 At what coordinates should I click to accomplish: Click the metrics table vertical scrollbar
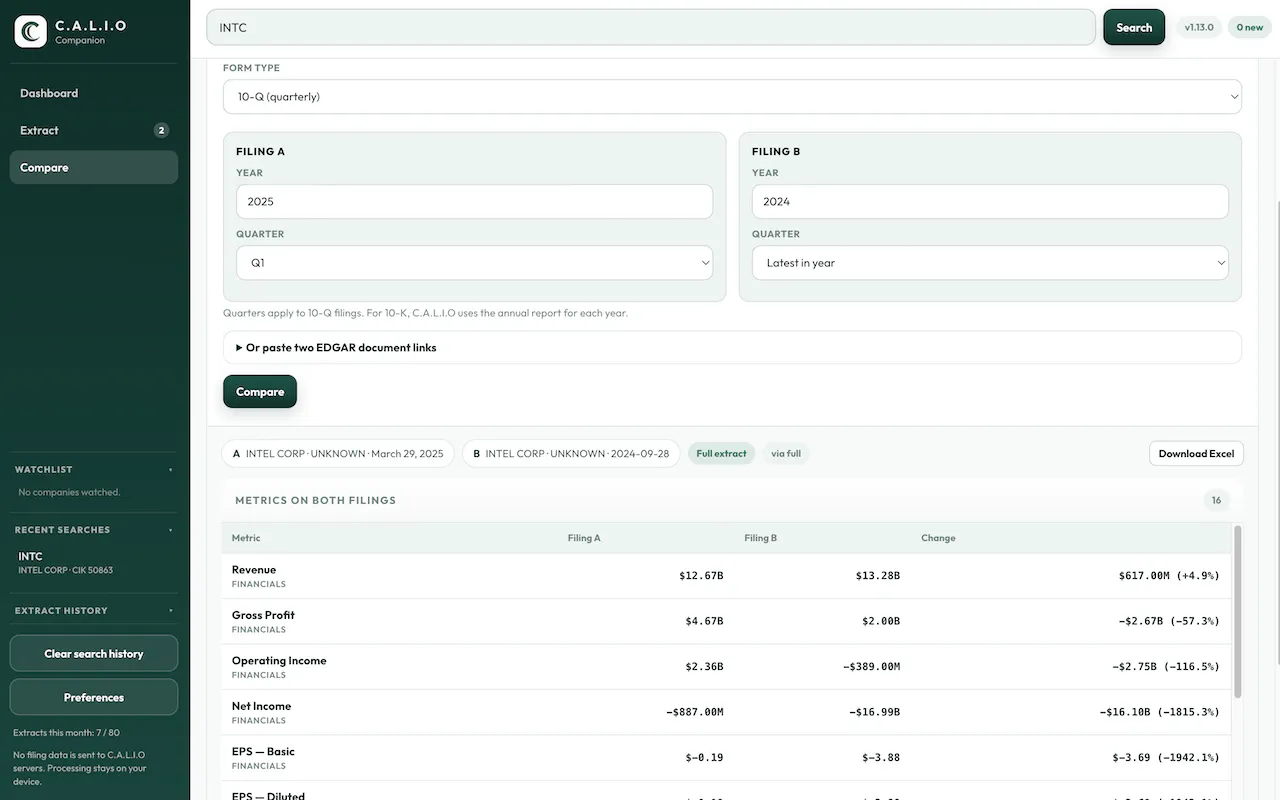[x=1238, y=611]
